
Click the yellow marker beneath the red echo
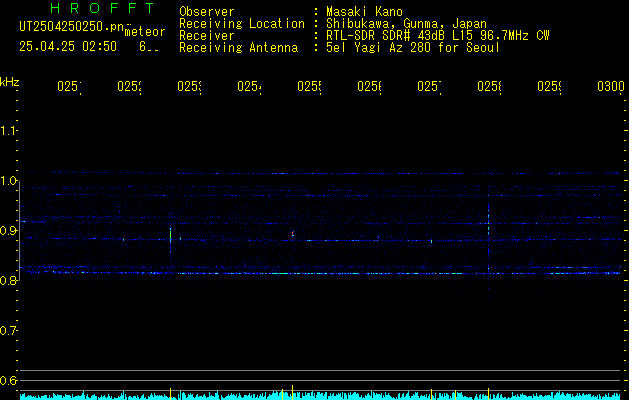(x=292, y=392)
